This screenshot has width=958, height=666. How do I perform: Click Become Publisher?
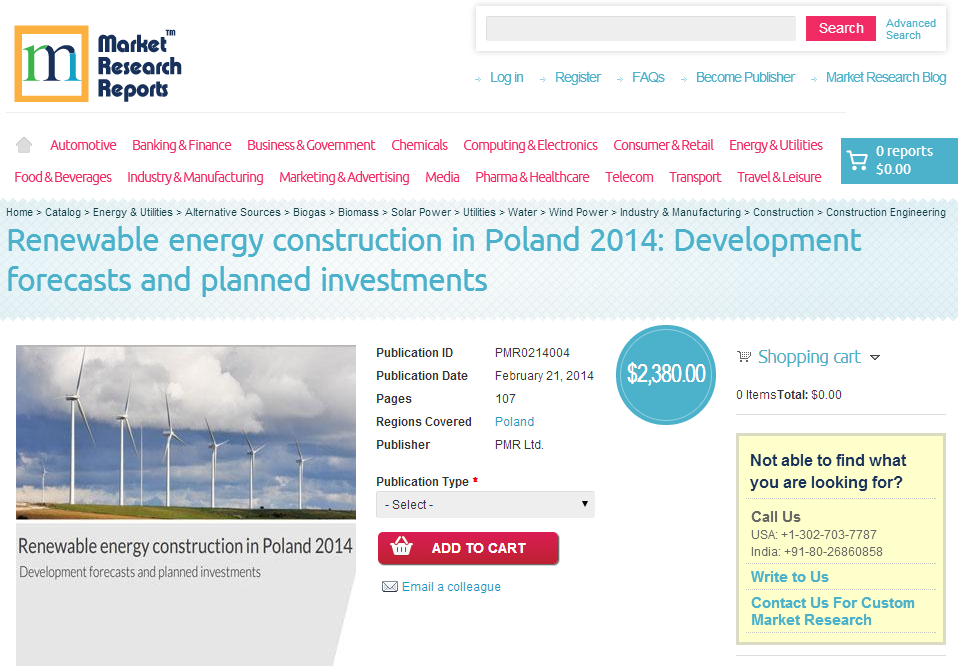click(x=745, y=78)
